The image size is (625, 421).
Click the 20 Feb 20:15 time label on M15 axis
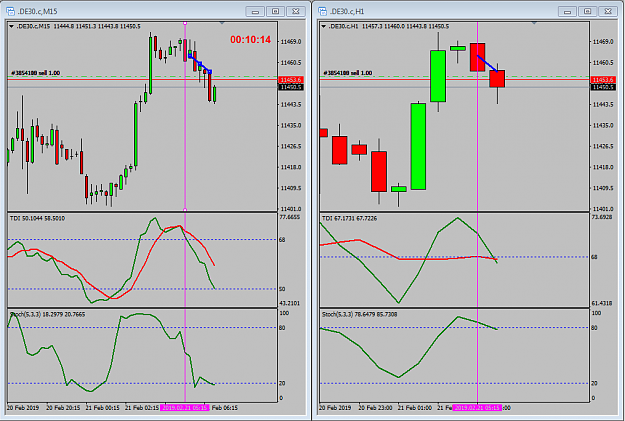(63, 408)
